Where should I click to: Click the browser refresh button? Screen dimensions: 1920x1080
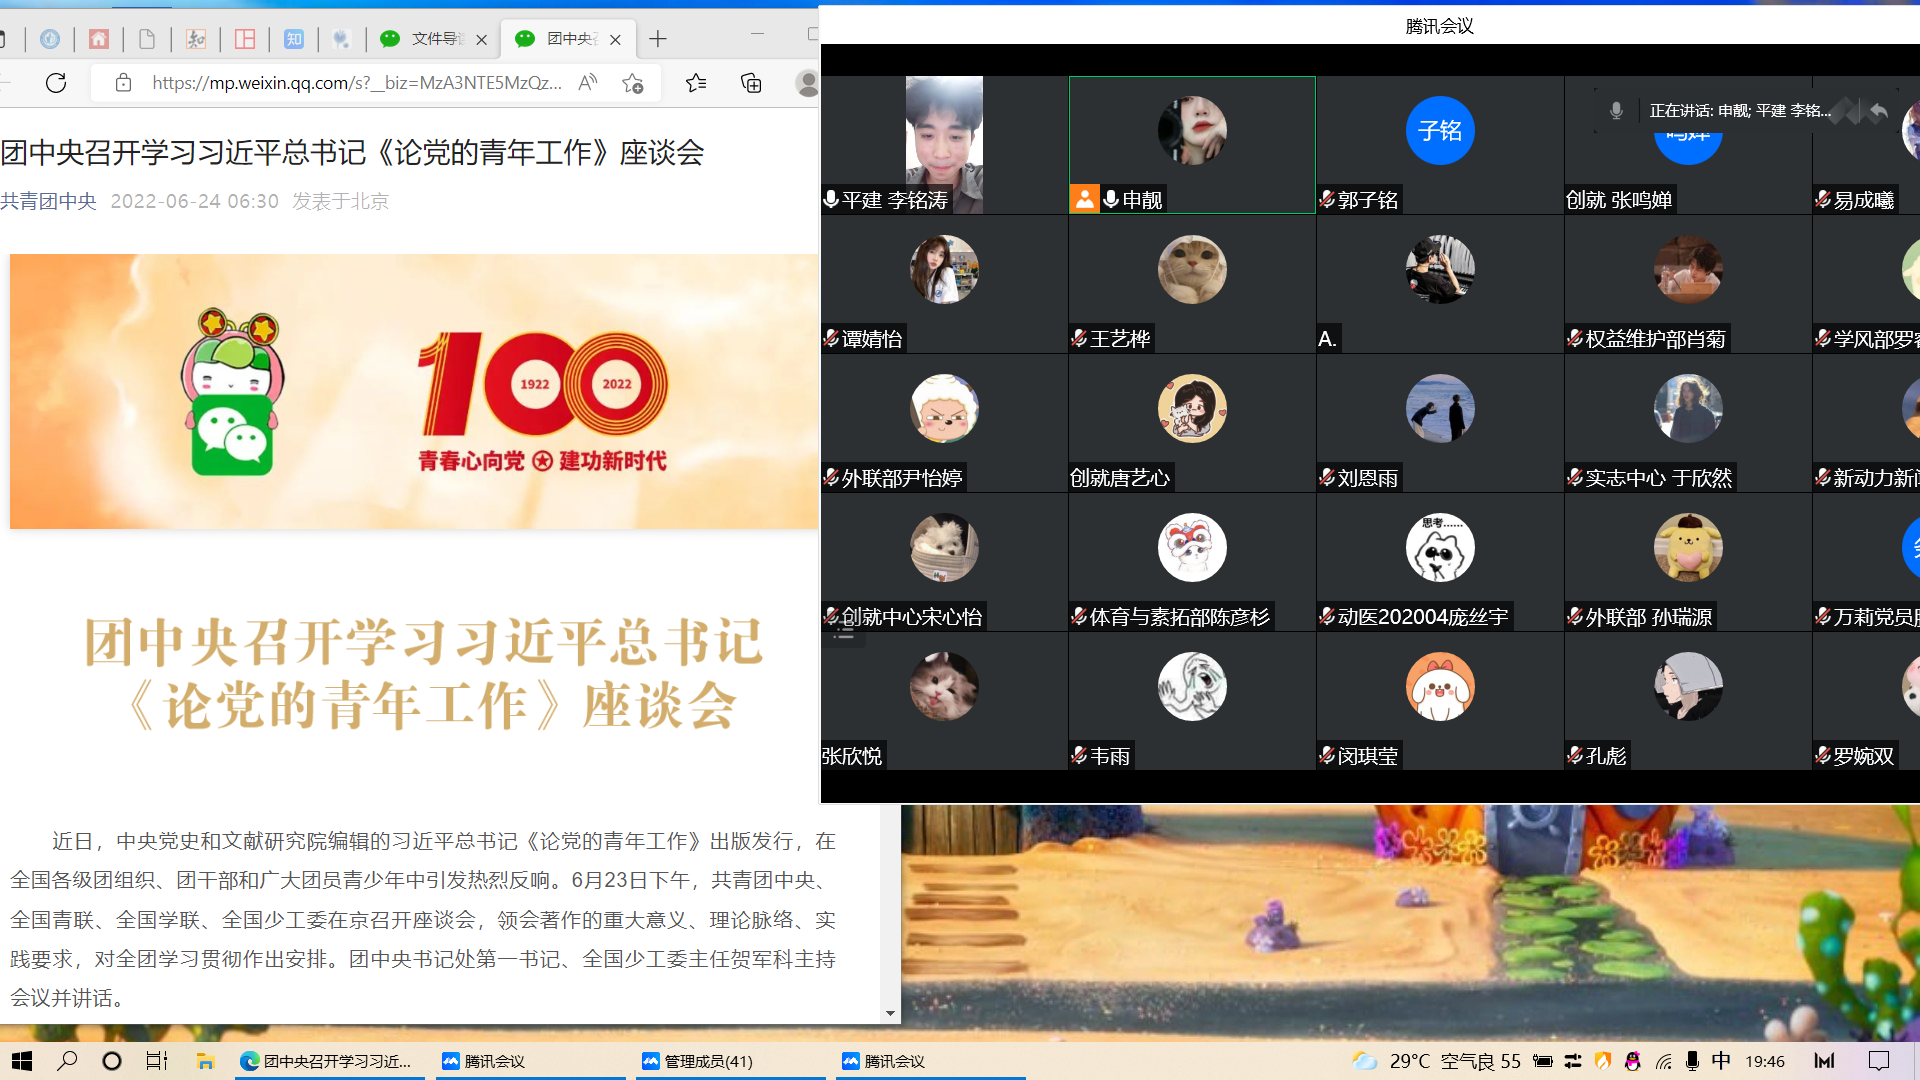(56, 83)
